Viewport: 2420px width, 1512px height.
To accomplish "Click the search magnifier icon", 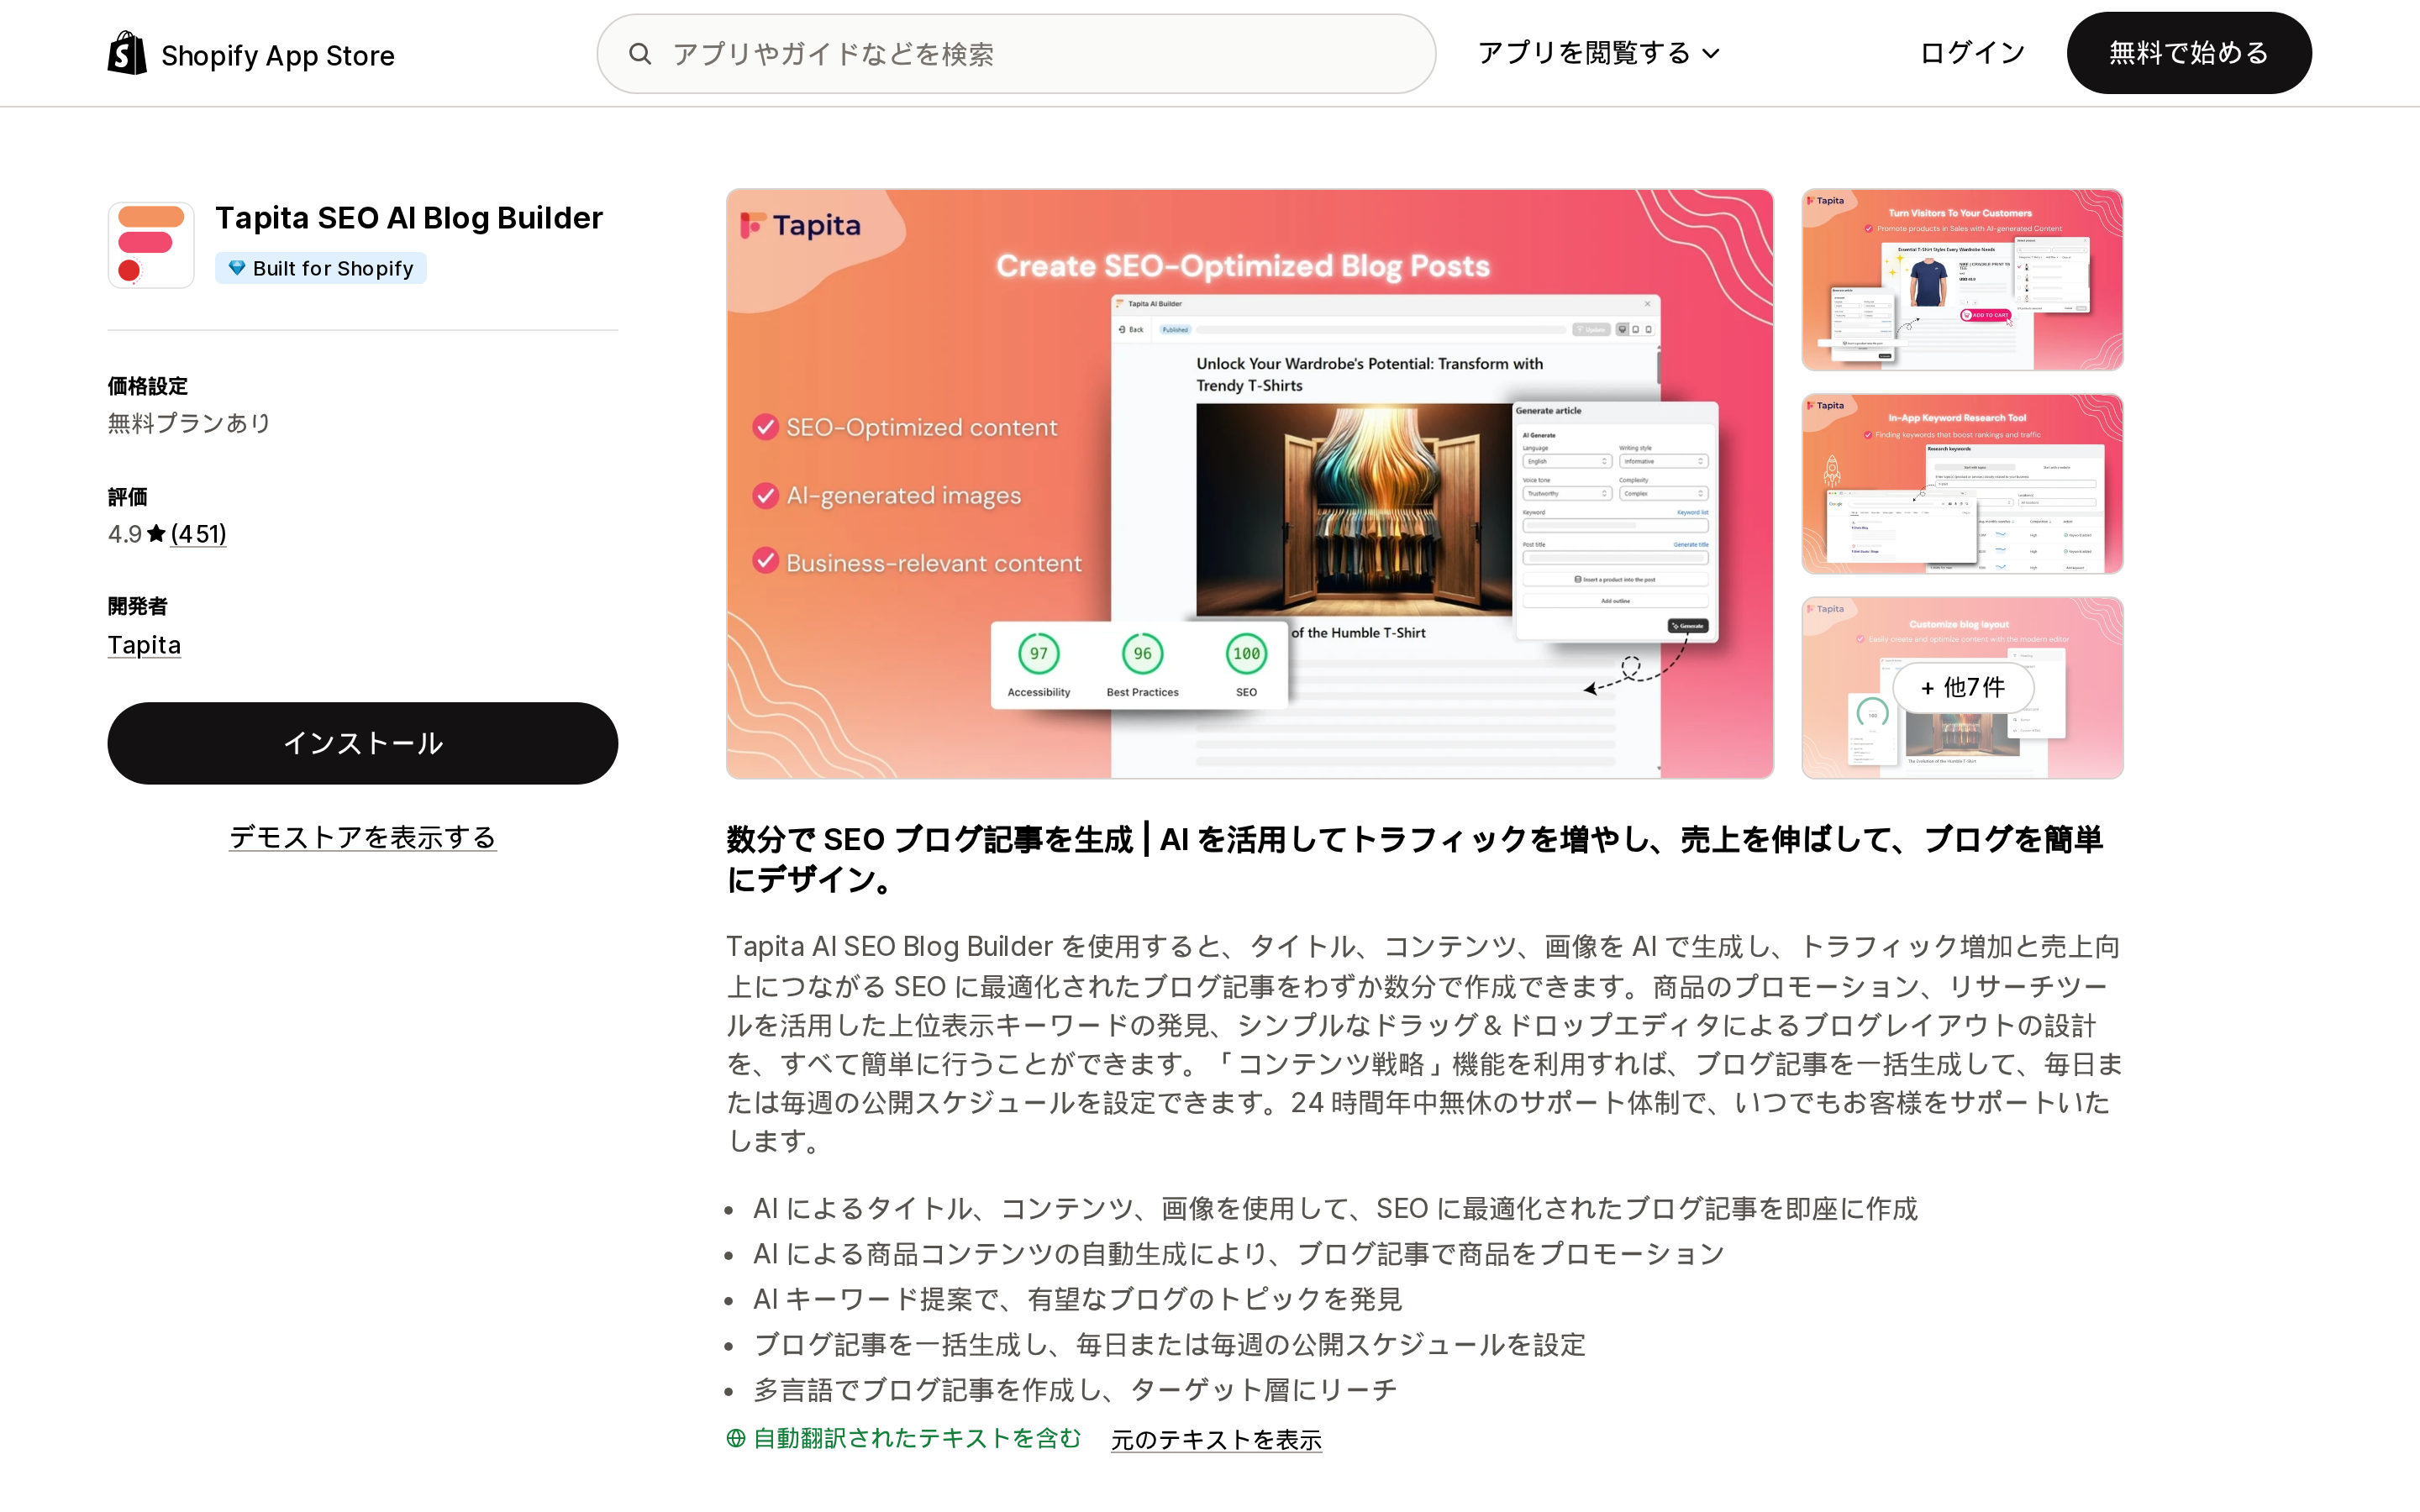I will (640, 54).
